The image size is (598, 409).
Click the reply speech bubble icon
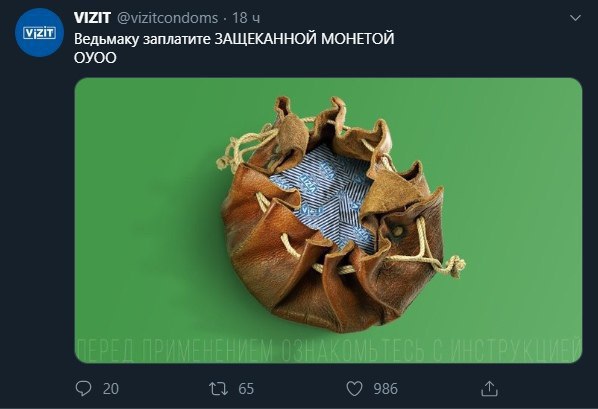click(x=84, y=389)
